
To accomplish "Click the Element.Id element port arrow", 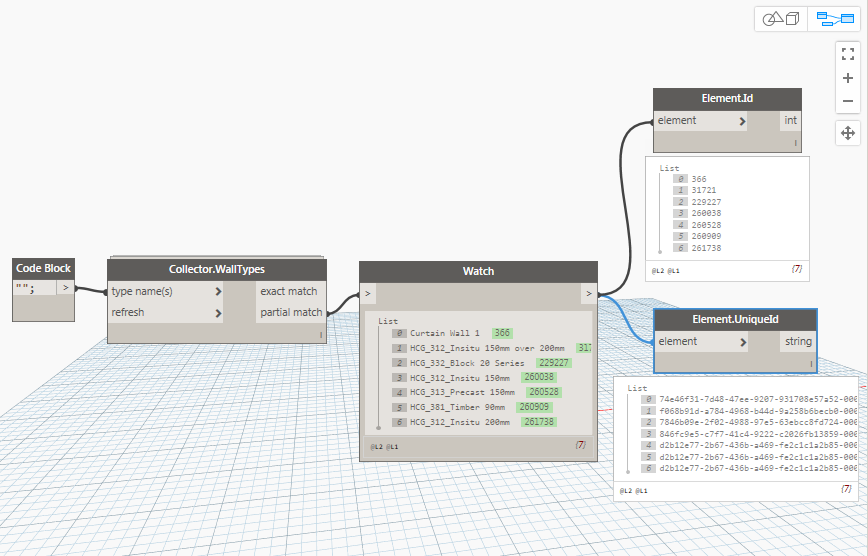I will pyautogui.click(x=742, y=121).
